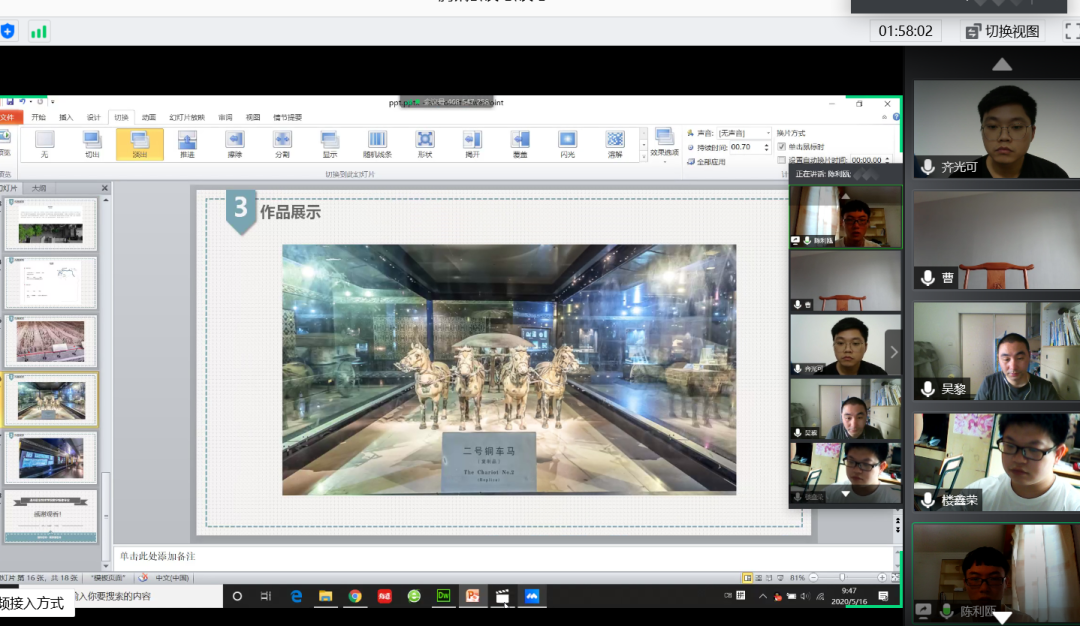Open Dreamweaver from the taskbar
This screenshot has width=1080, height=626.
pyautogui.click(x=444, y=596)
